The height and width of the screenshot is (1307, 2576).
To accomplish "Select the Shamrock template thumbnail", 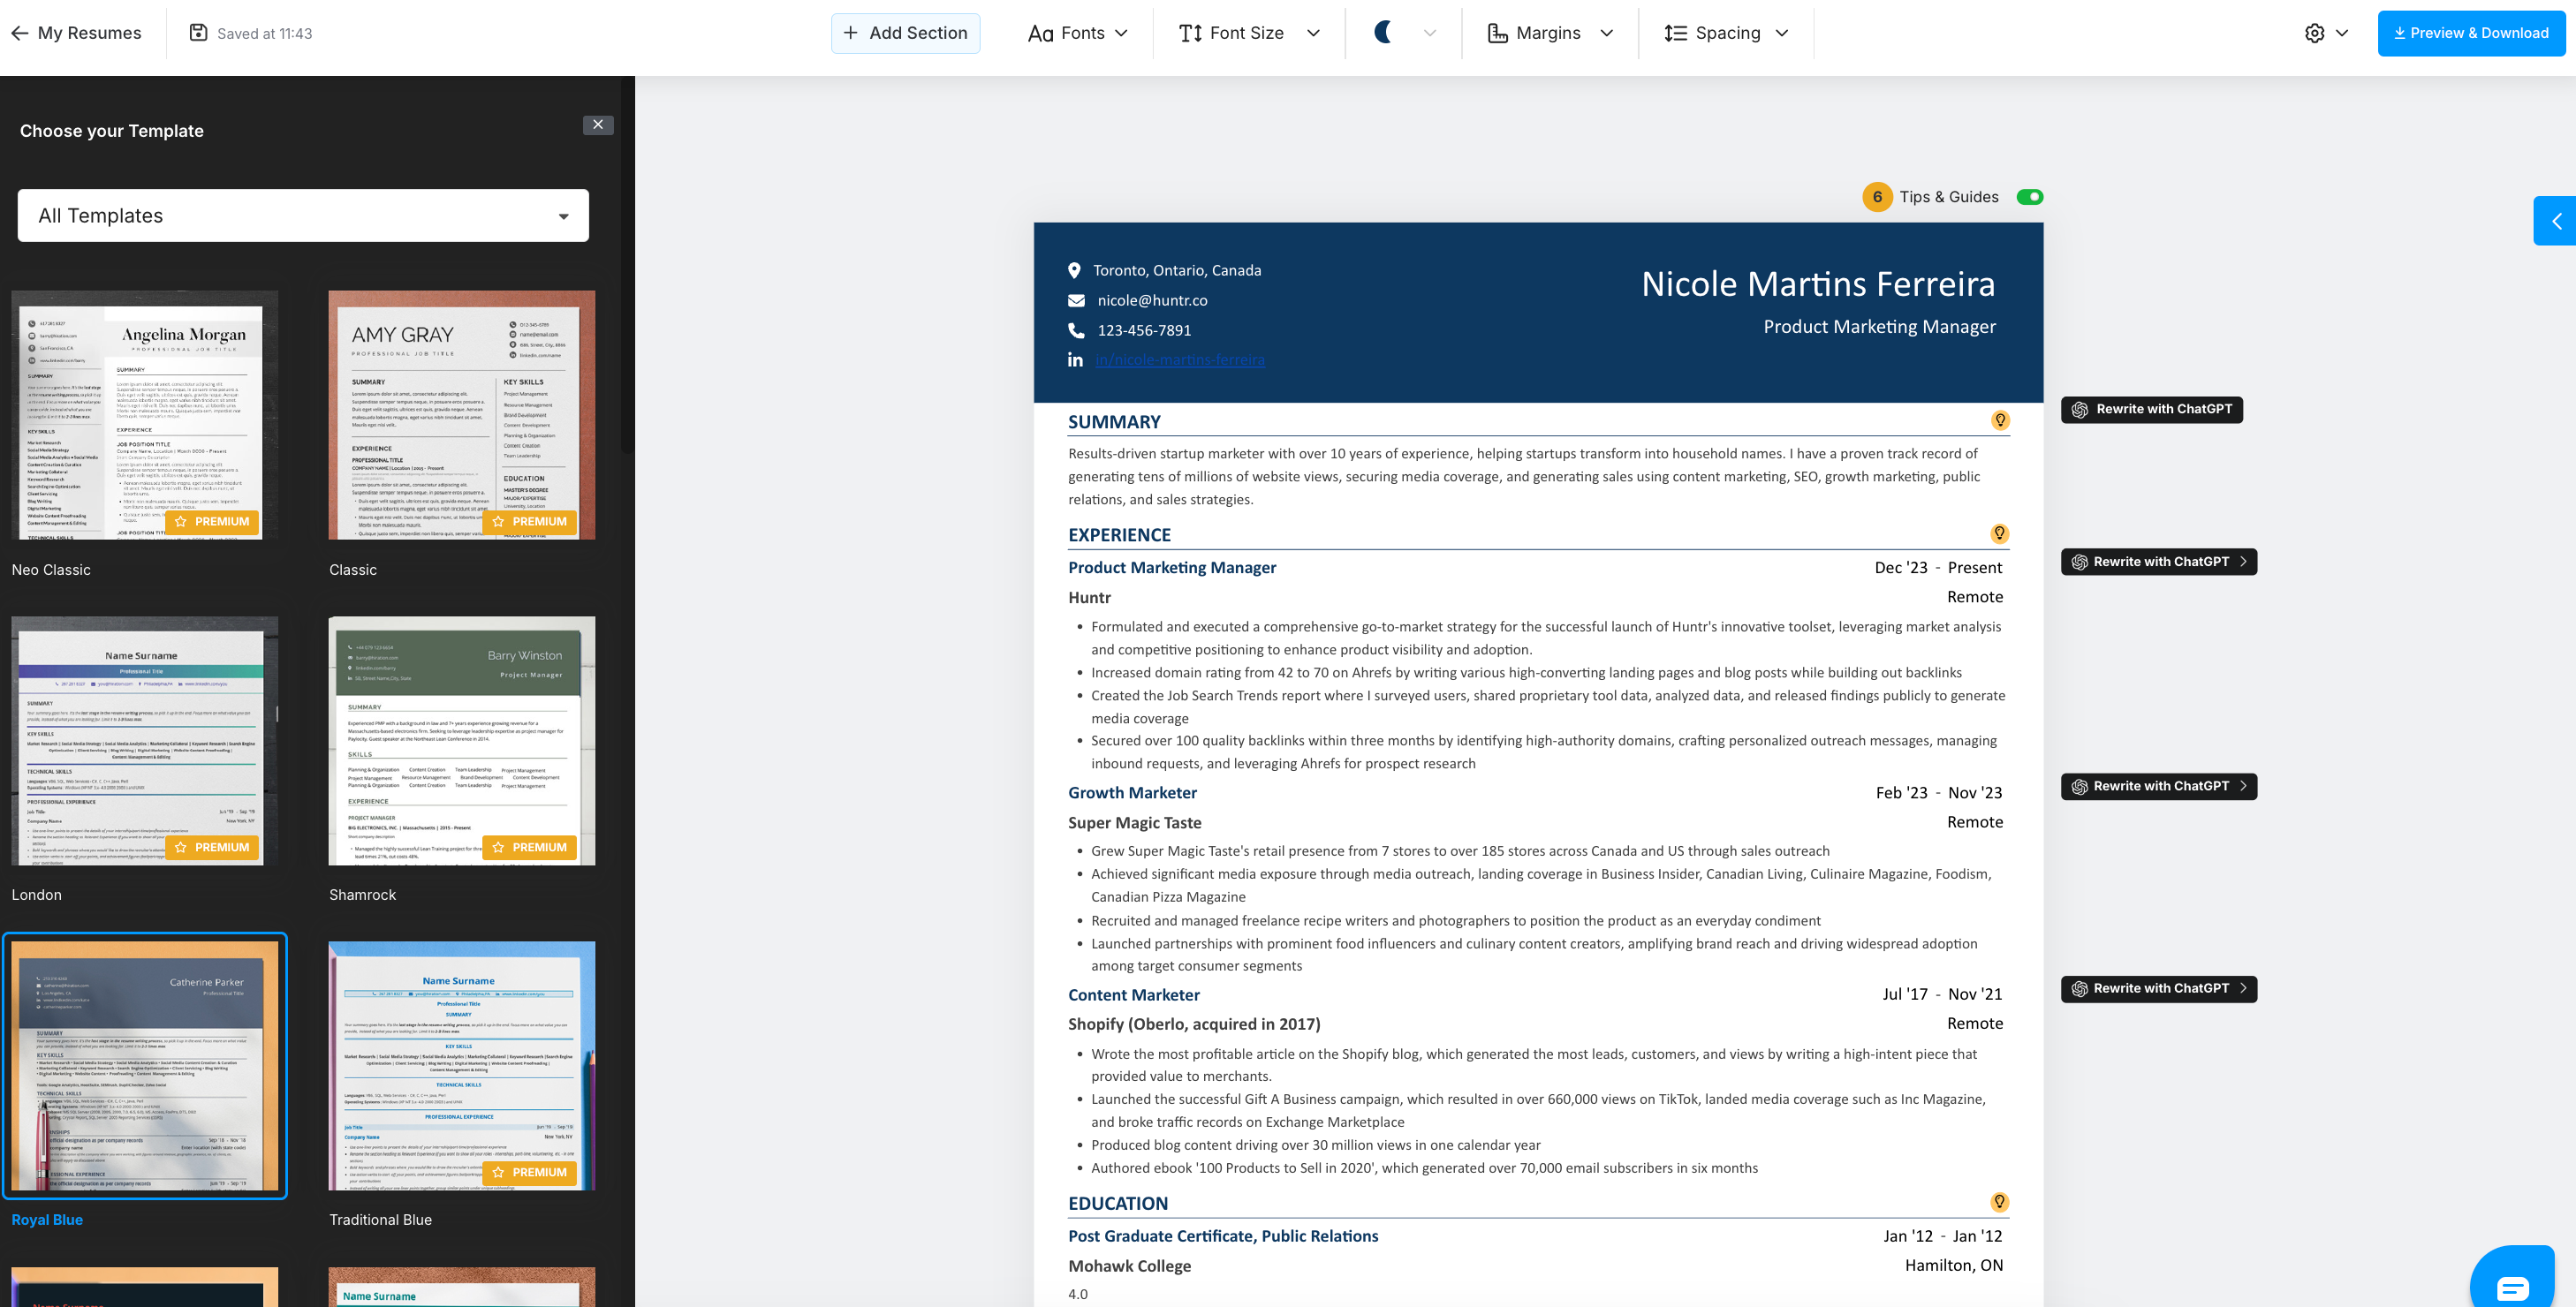I will pyautogui.click(x=461, y=741).
